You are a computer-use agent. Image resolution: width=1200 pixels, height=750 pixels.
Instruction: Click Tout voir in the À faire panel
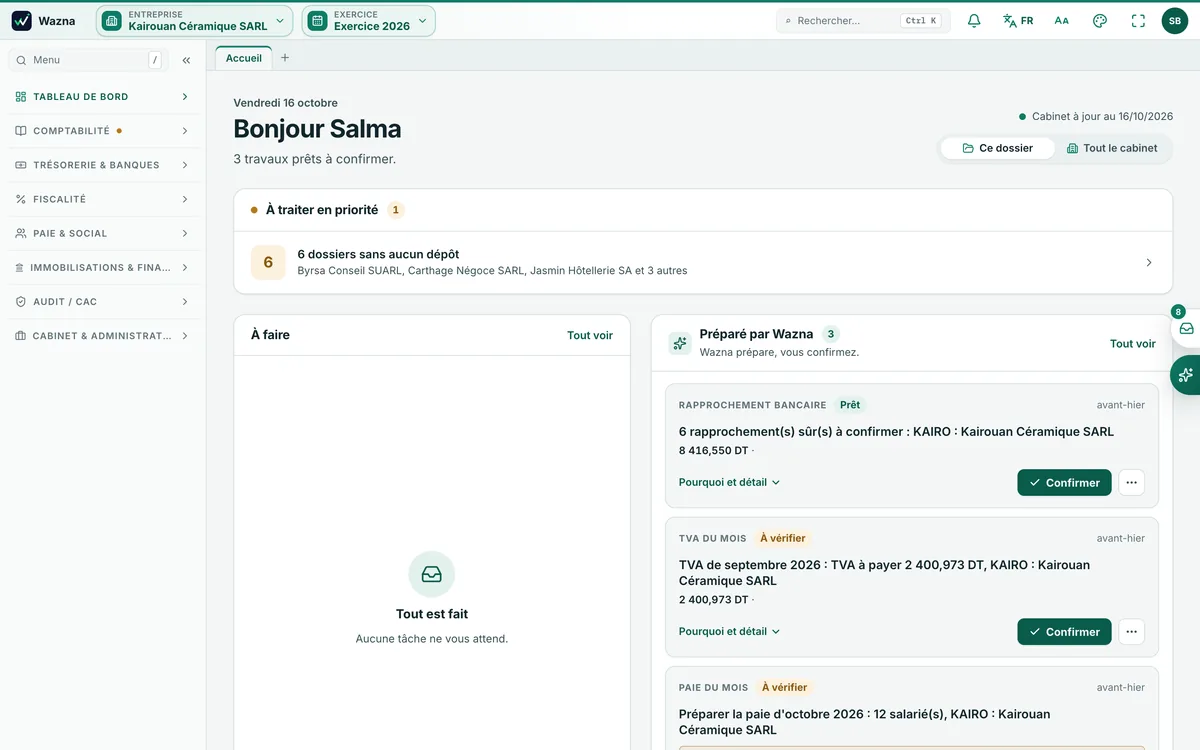click(x=590, y=335)
